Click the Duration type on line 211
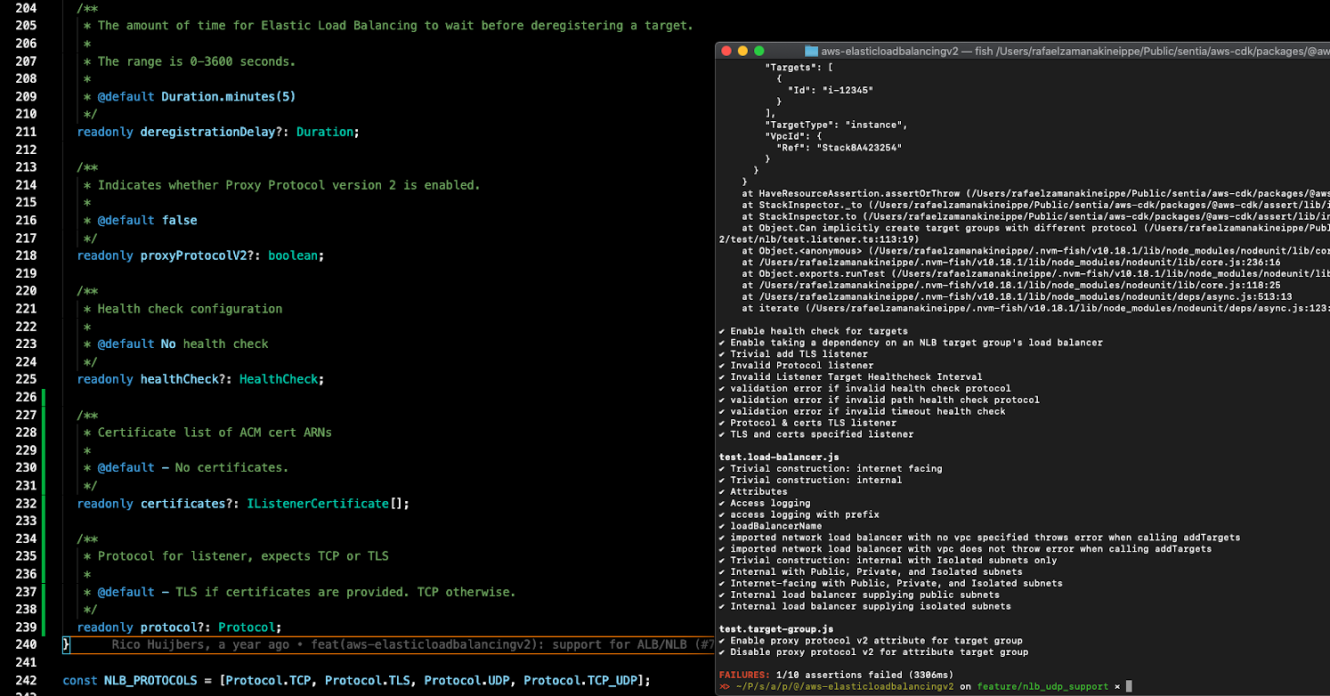The image size is (1330, 696). pos(325,132)
